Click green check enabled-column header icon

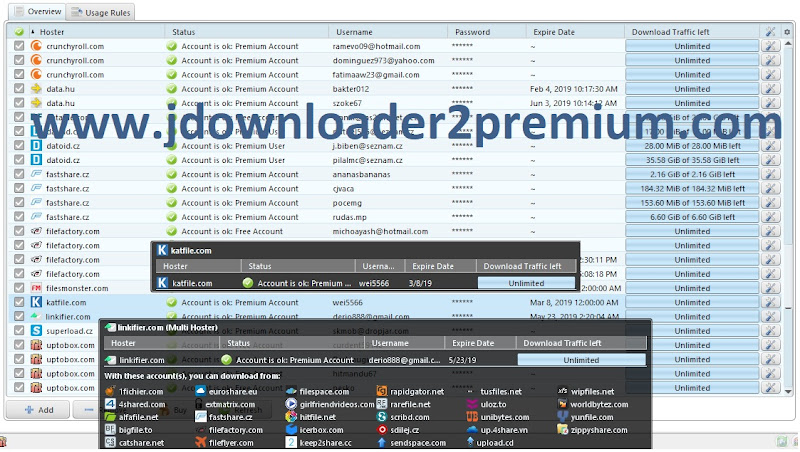point(19,32)
